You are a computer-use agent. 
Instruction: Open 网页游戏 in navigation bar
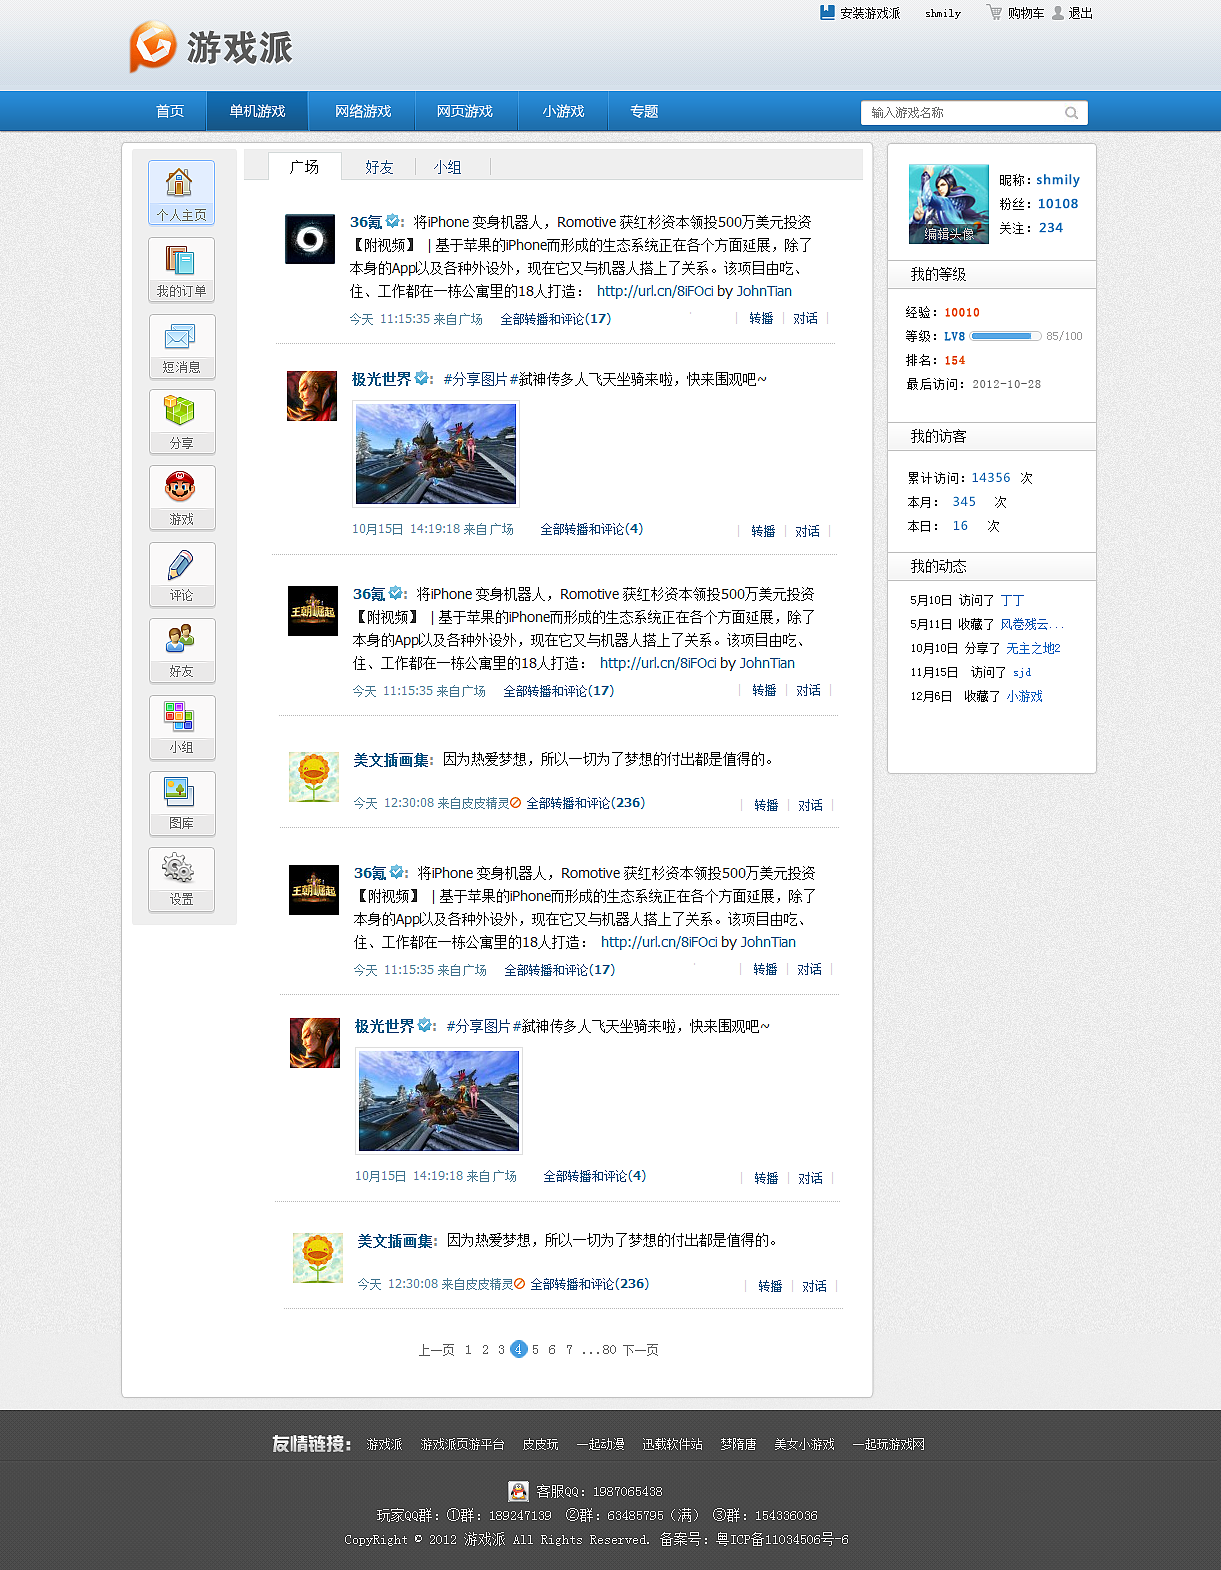465,111
